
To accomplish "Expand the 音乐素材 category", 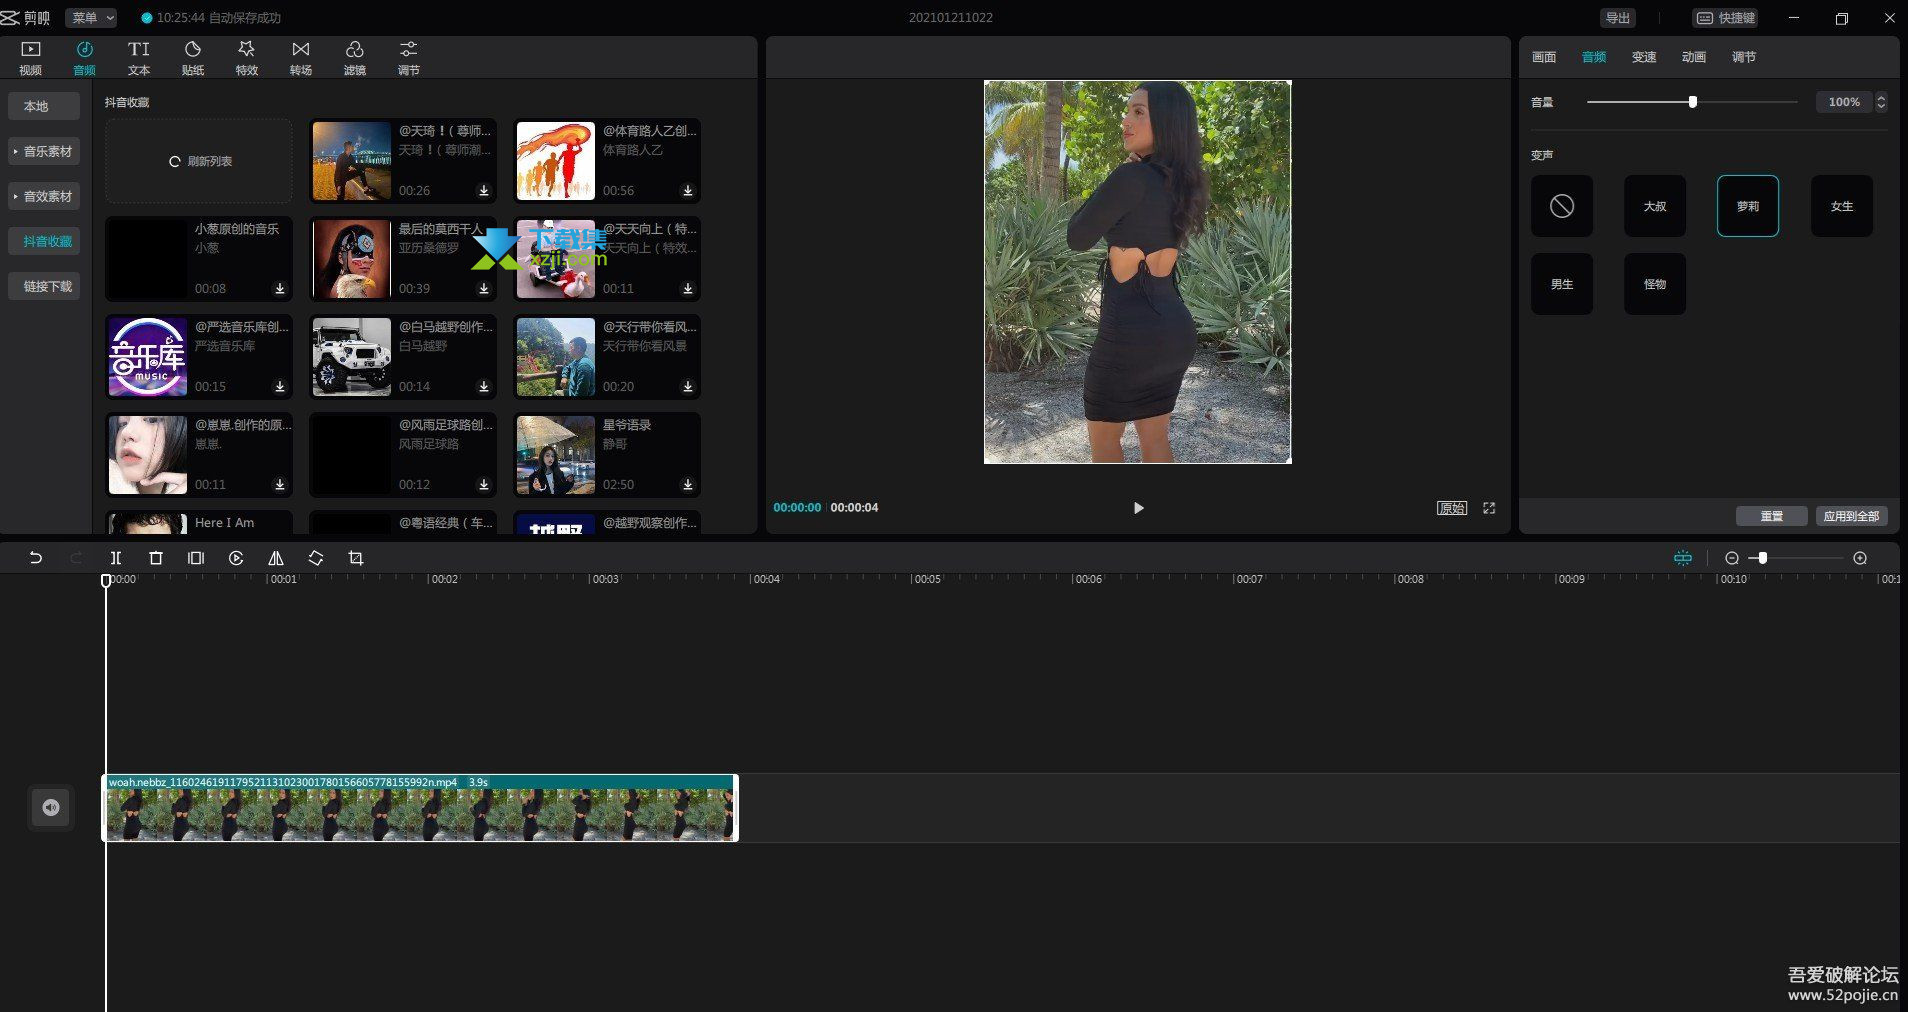I will [x=44, y=151].
